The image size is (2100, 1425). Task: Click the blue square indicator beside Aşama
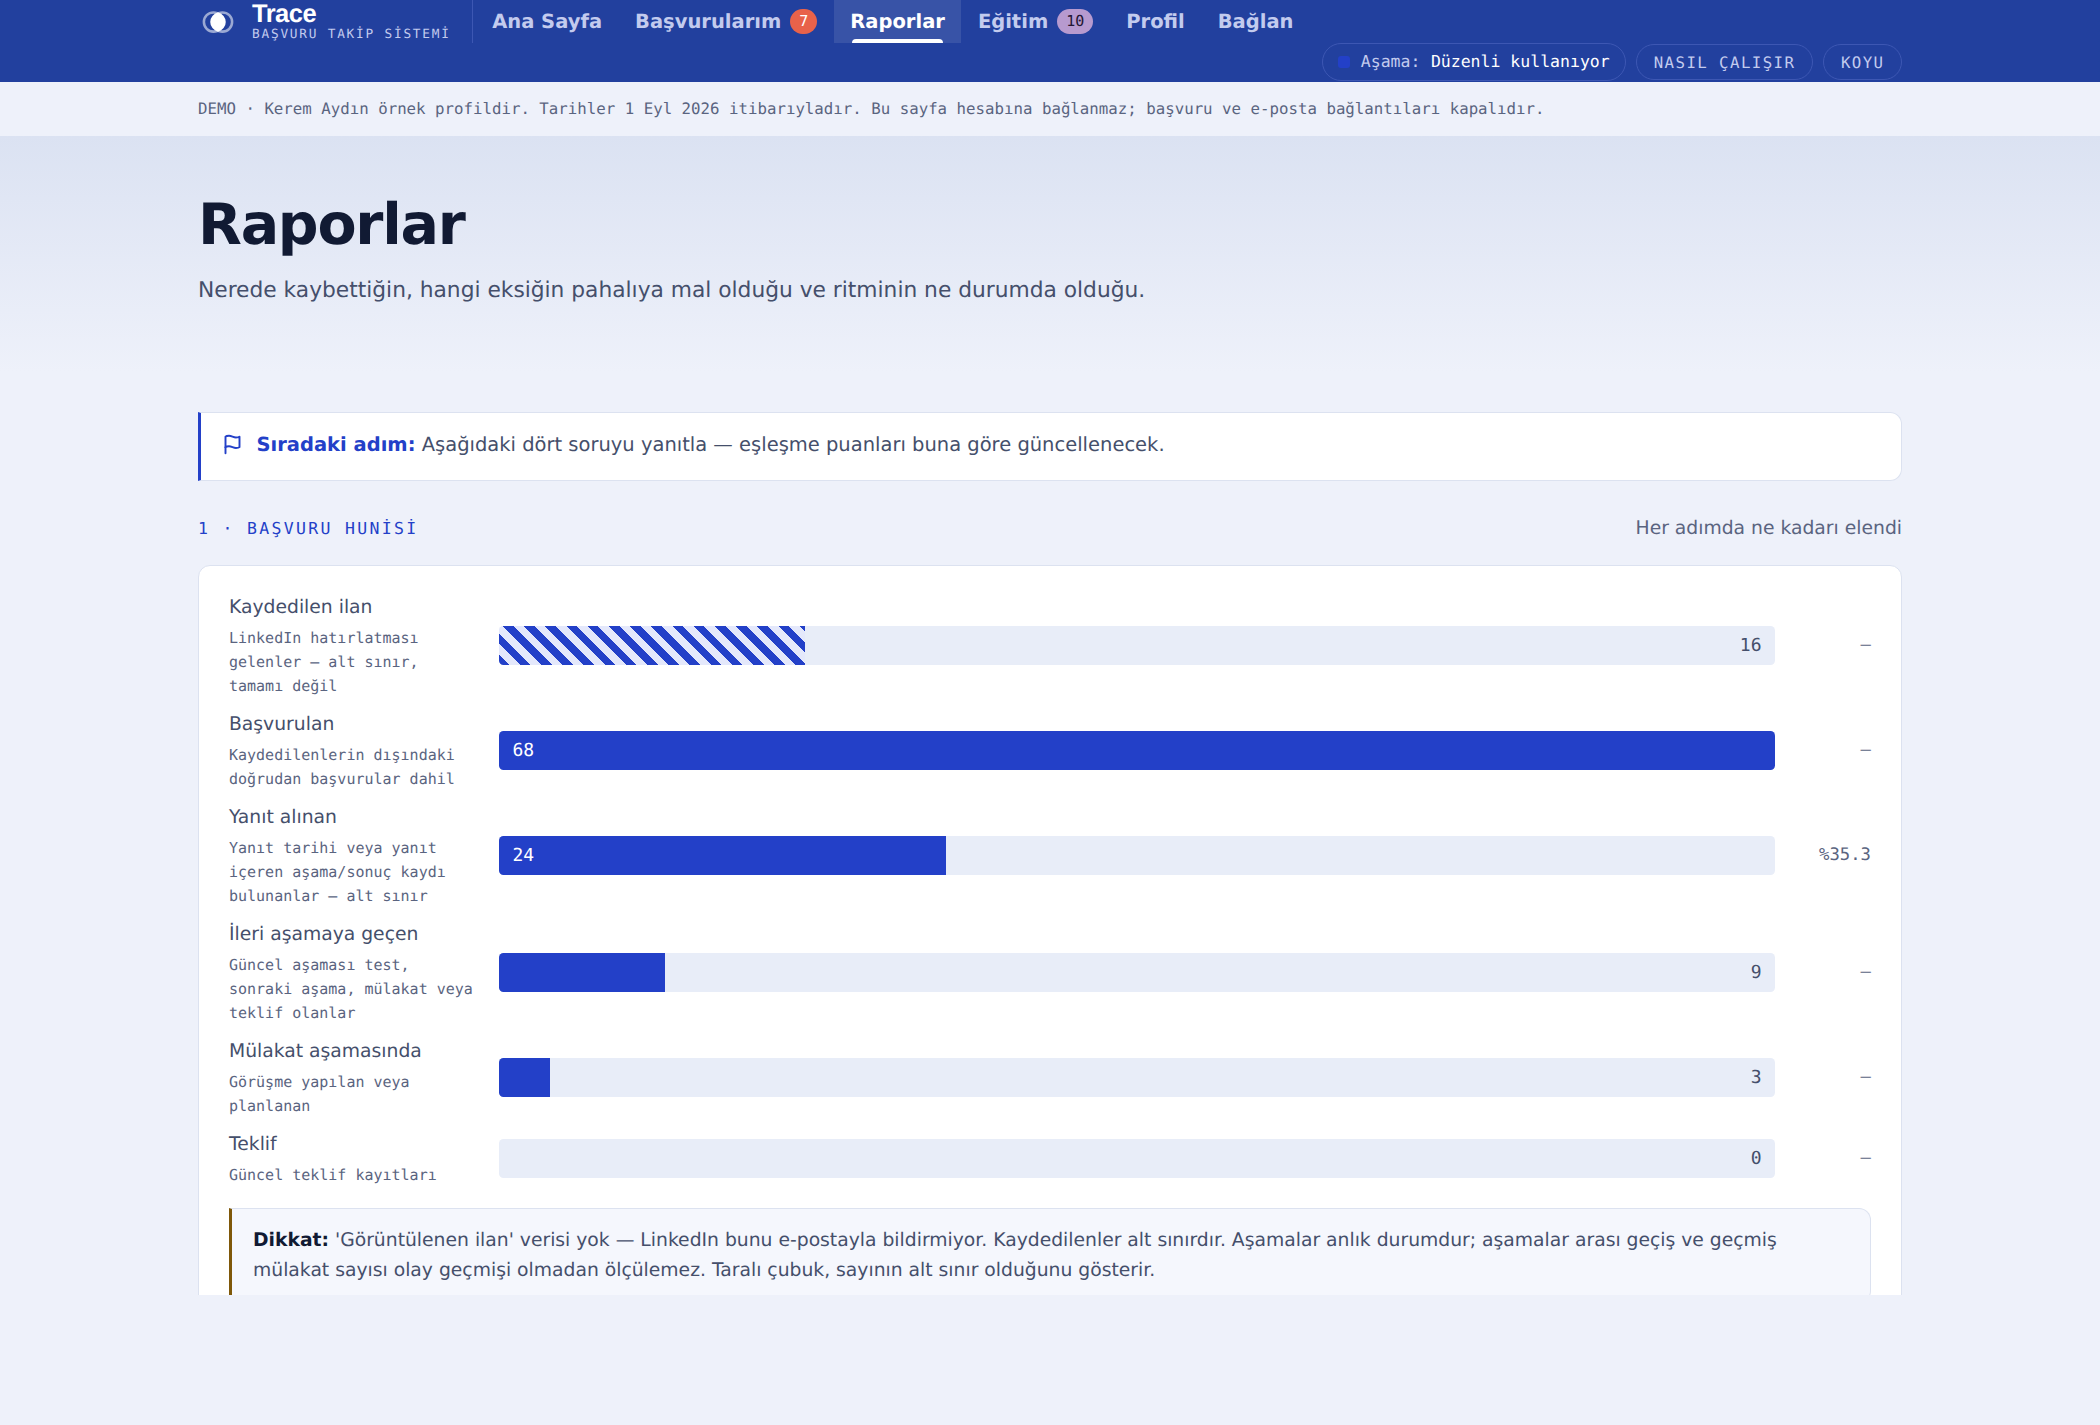[x=1344, y=62]
